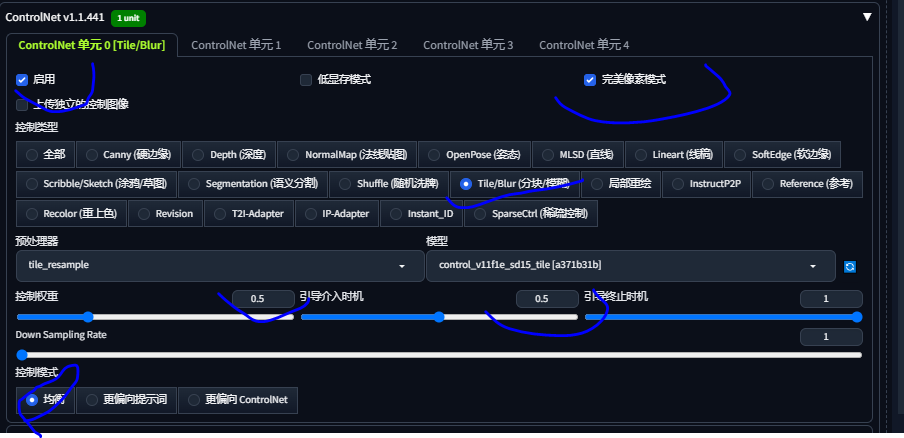904x438 pixels.
Task: Switch to ControlNet 单元 1 tab
Action: click(236, 45)
